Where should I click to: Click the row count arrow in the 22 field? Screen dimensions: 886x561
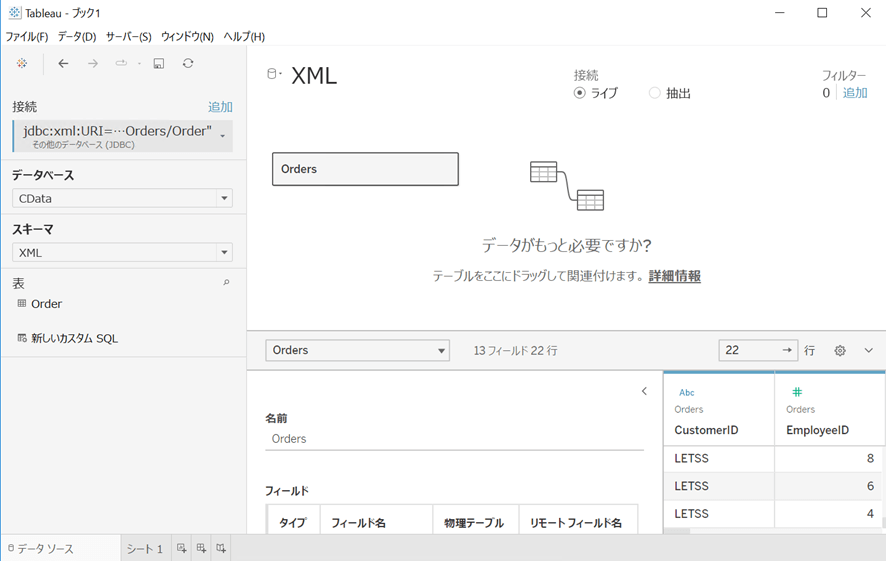pos(787,350)
